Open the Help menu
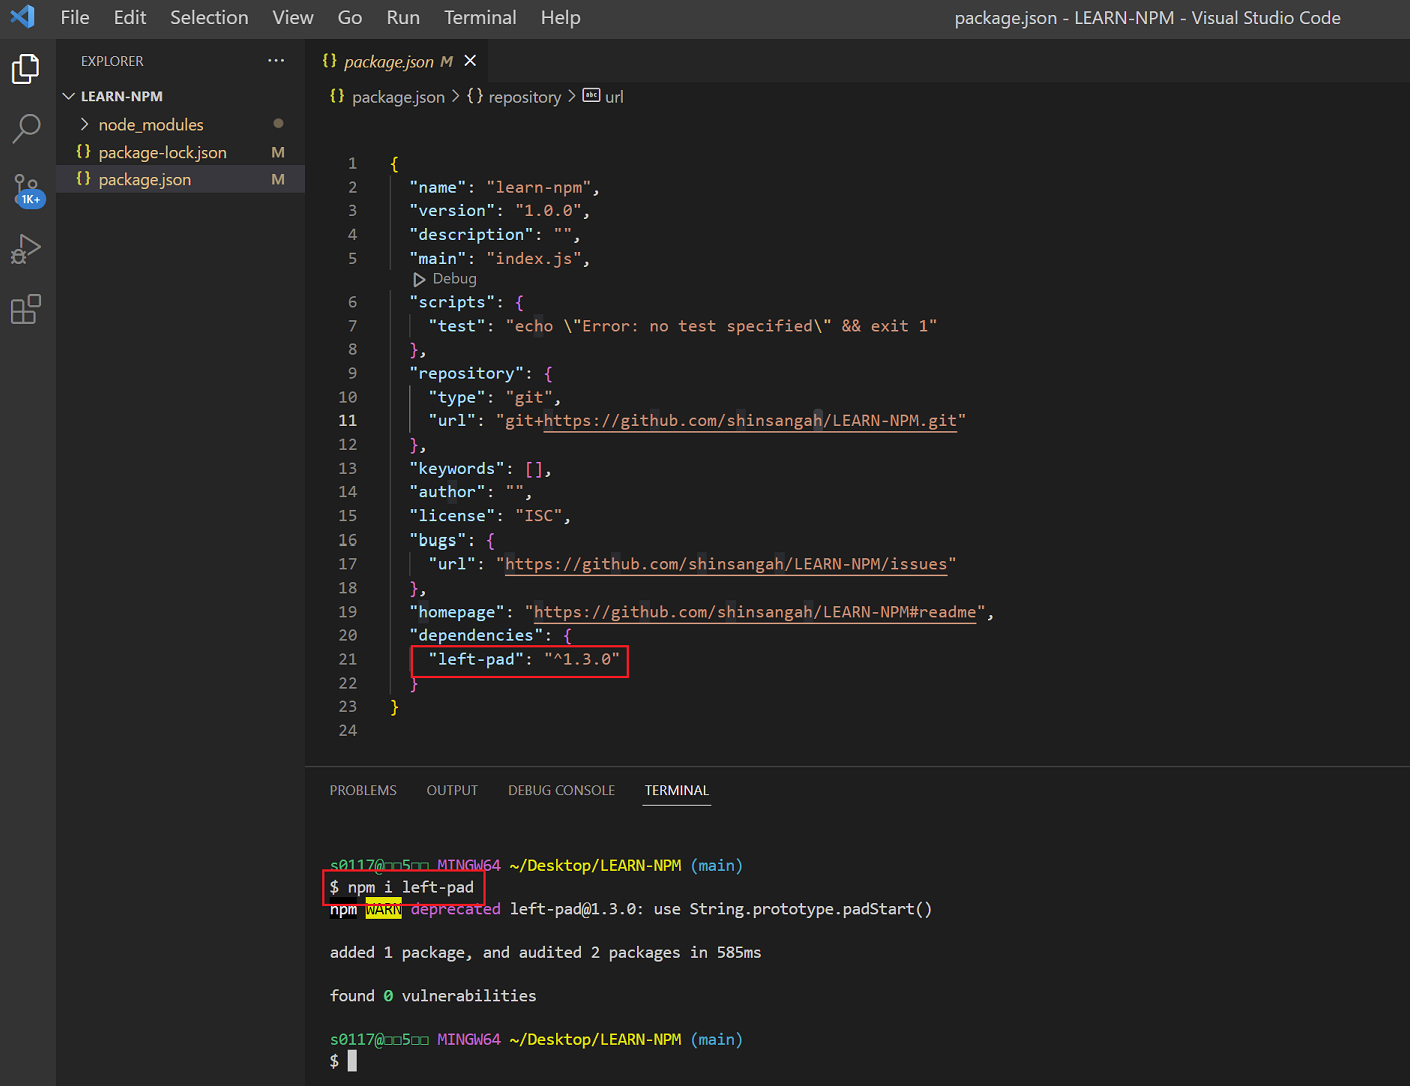Viewport: 1410px width, 1086px height. click(x=560, y=17)
